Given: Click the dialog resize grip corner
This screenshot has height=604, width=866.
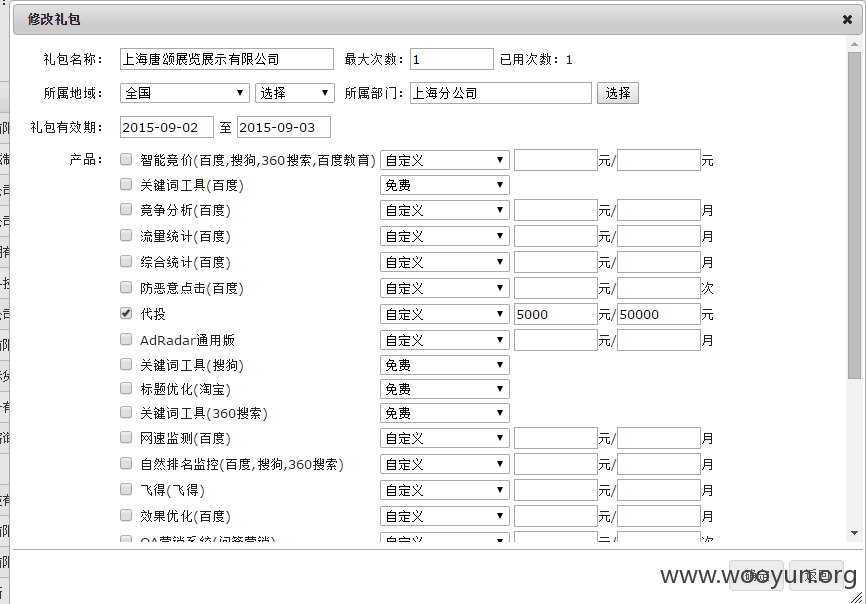Looking at the screenshot, I should tap(857, 597).
